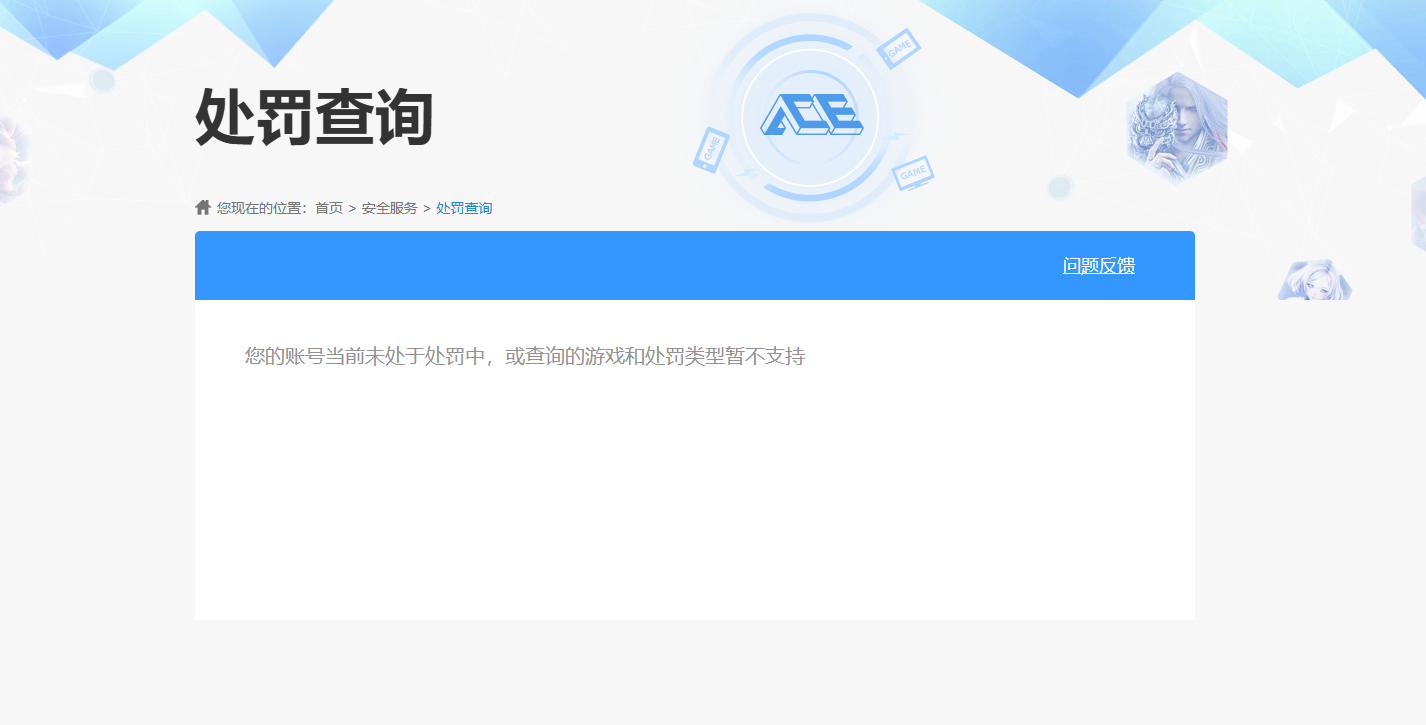1426x725 pixels.
Task: Click the first > breadcrumb separator
Action: coord(350,207)
